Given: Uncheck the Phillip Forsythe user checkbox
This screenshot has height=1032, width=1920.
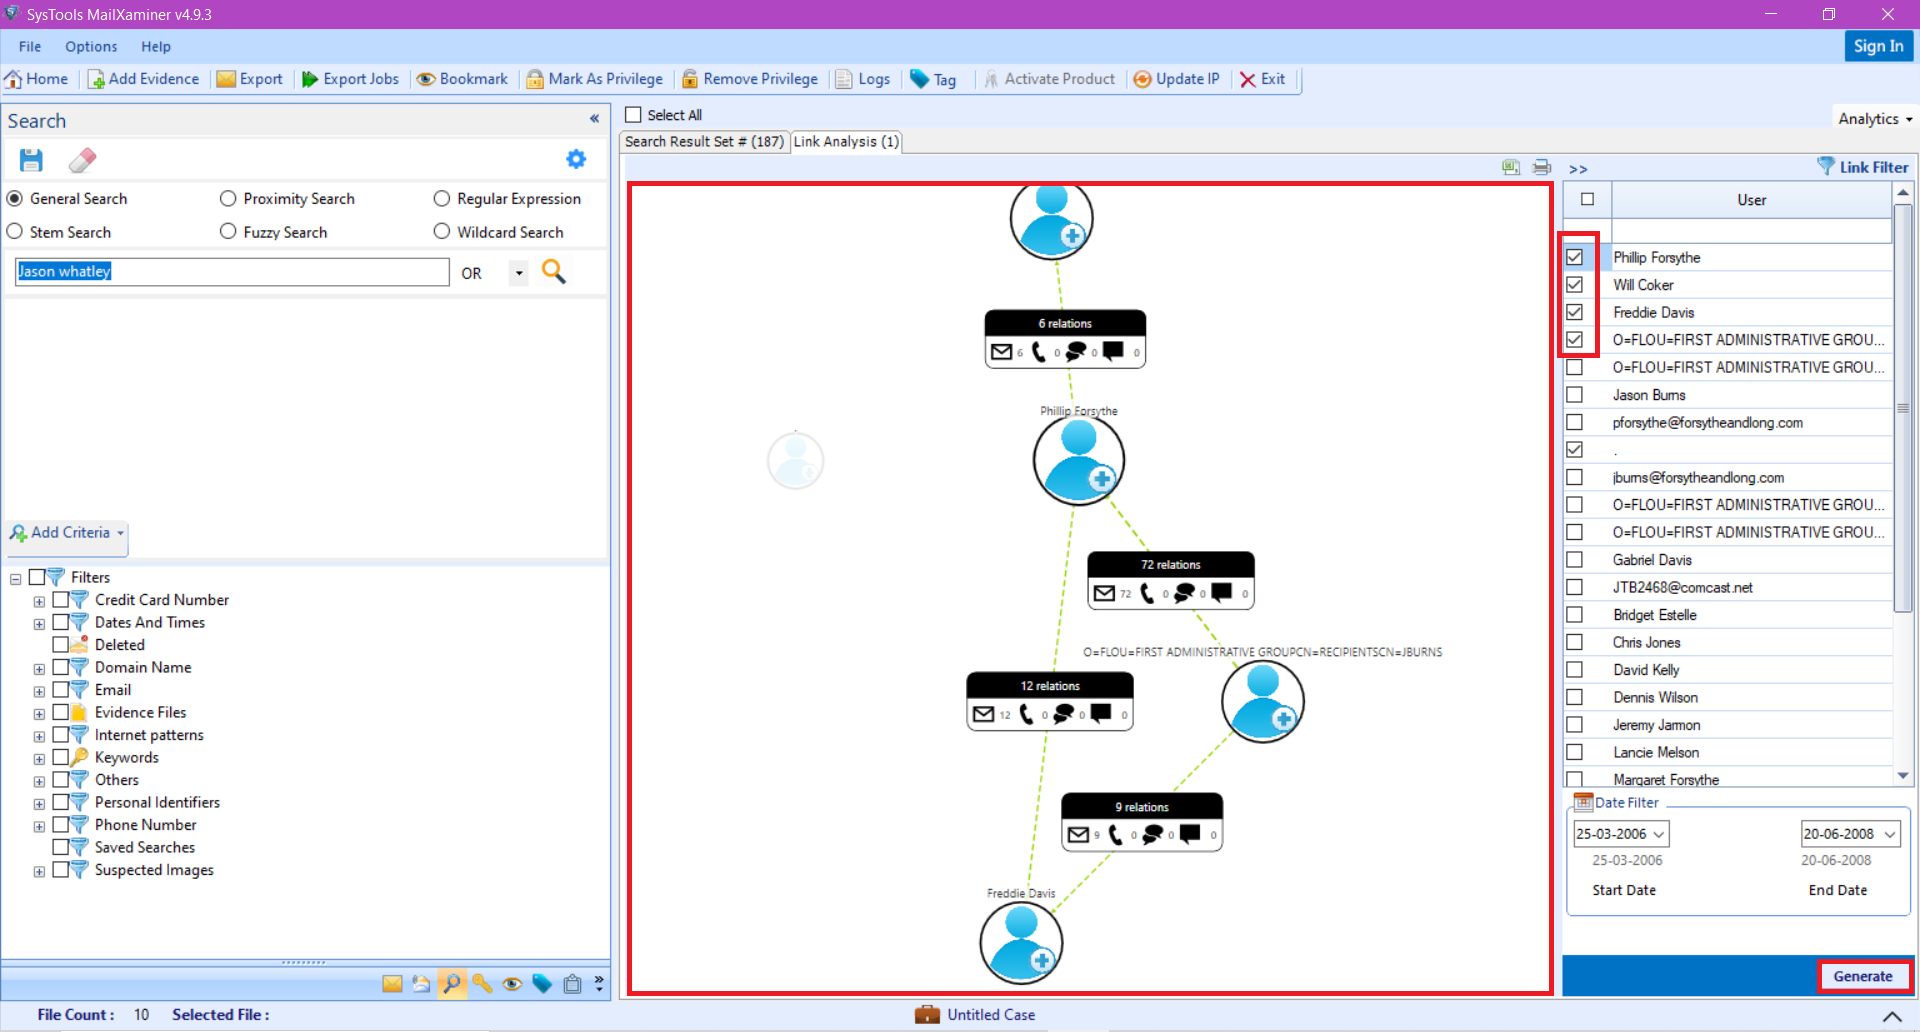Looking at the screenshot, I should tap(1576, 257).
